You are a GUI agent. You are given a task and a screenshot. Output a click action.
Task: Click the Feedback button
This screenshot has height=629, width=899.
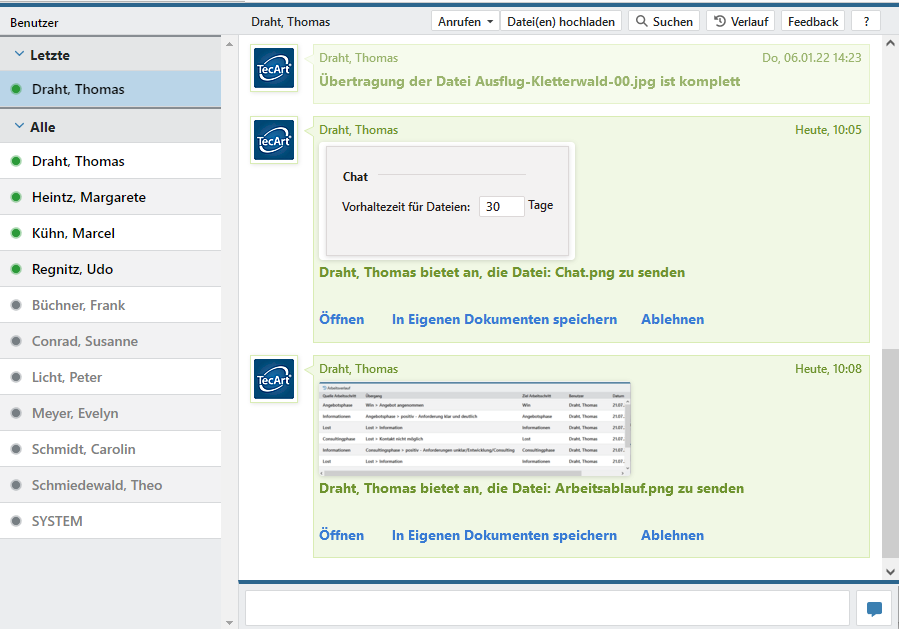click(813, 21)
